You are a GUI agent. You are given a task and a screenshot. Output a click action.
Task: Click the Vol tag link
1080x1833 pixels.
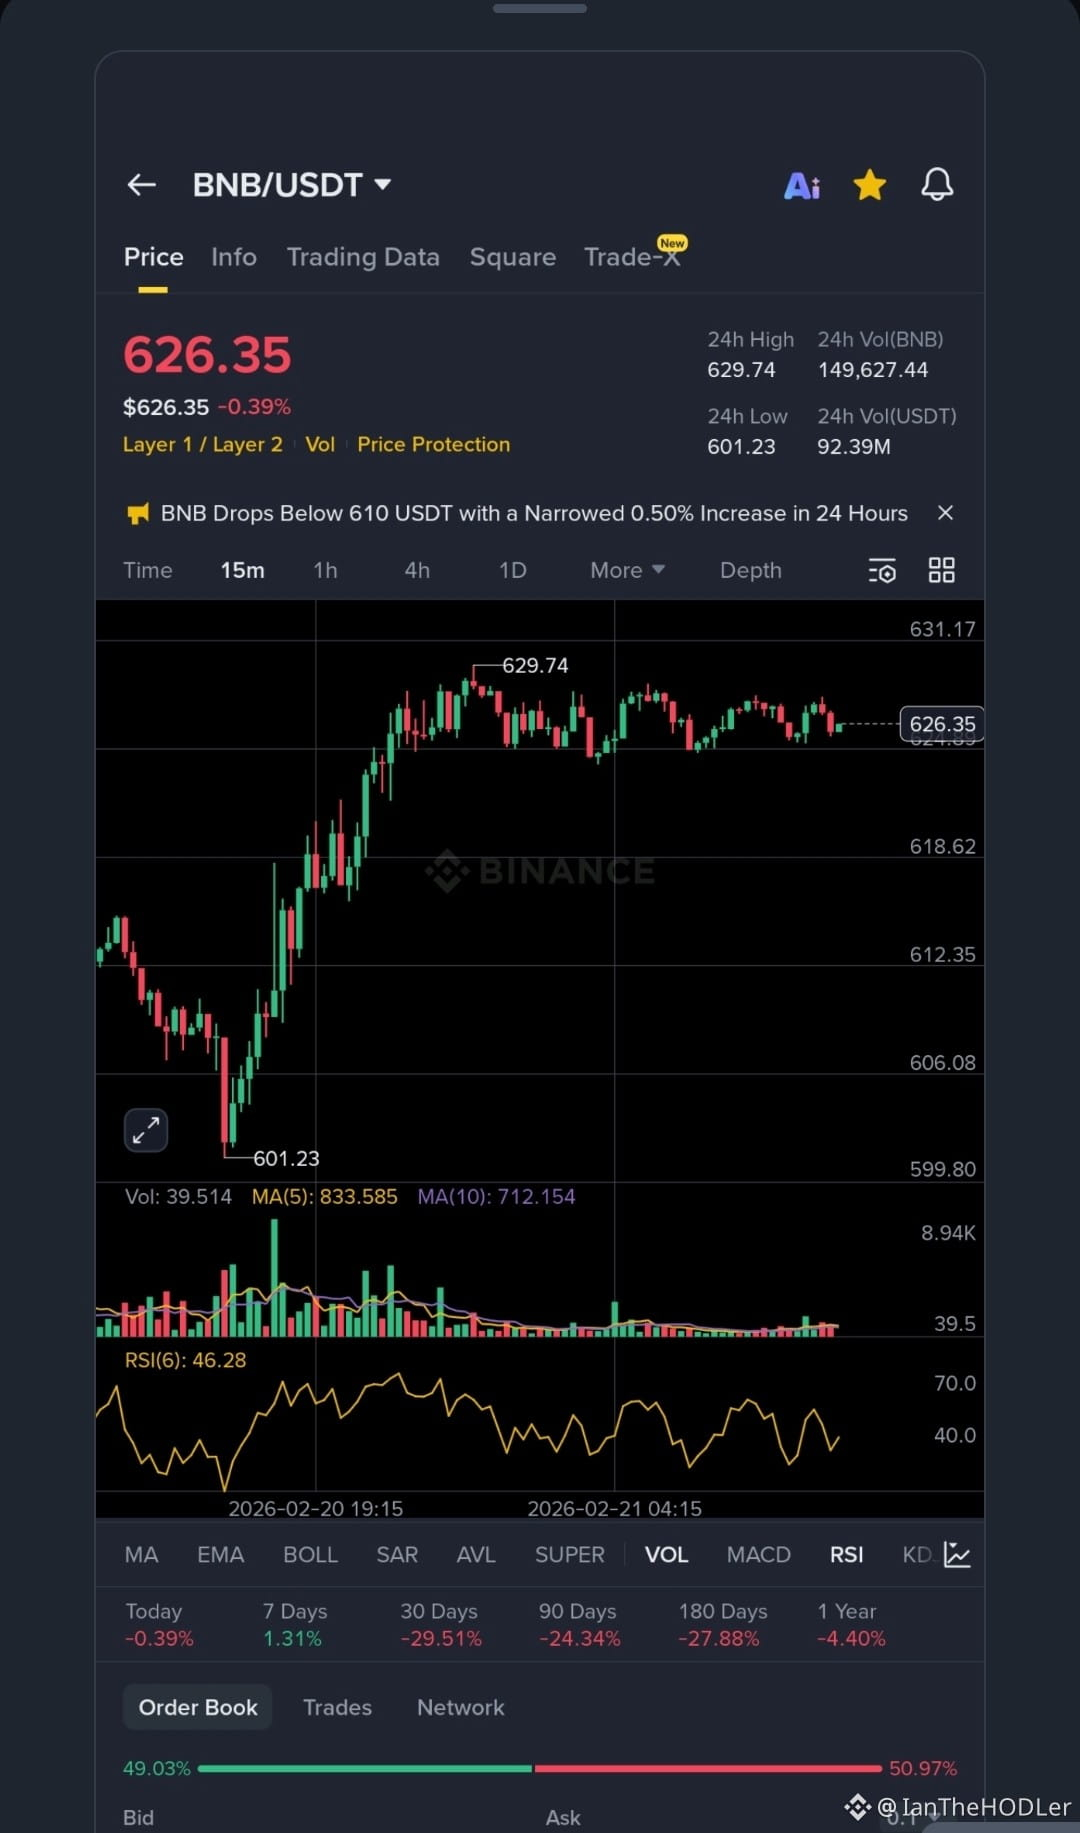point(320,444)
